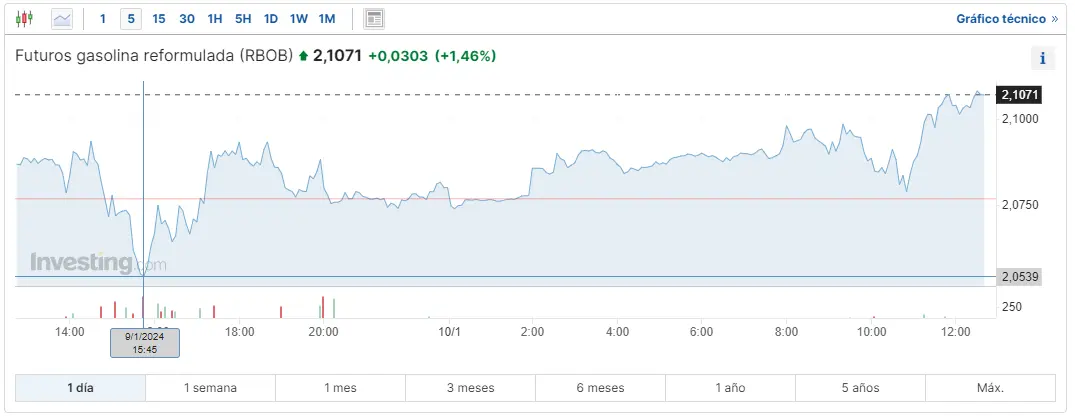Select the 5H interval
Image resolution: width=1075 pixels, height=419 pixels.
(x=243, y=18)
